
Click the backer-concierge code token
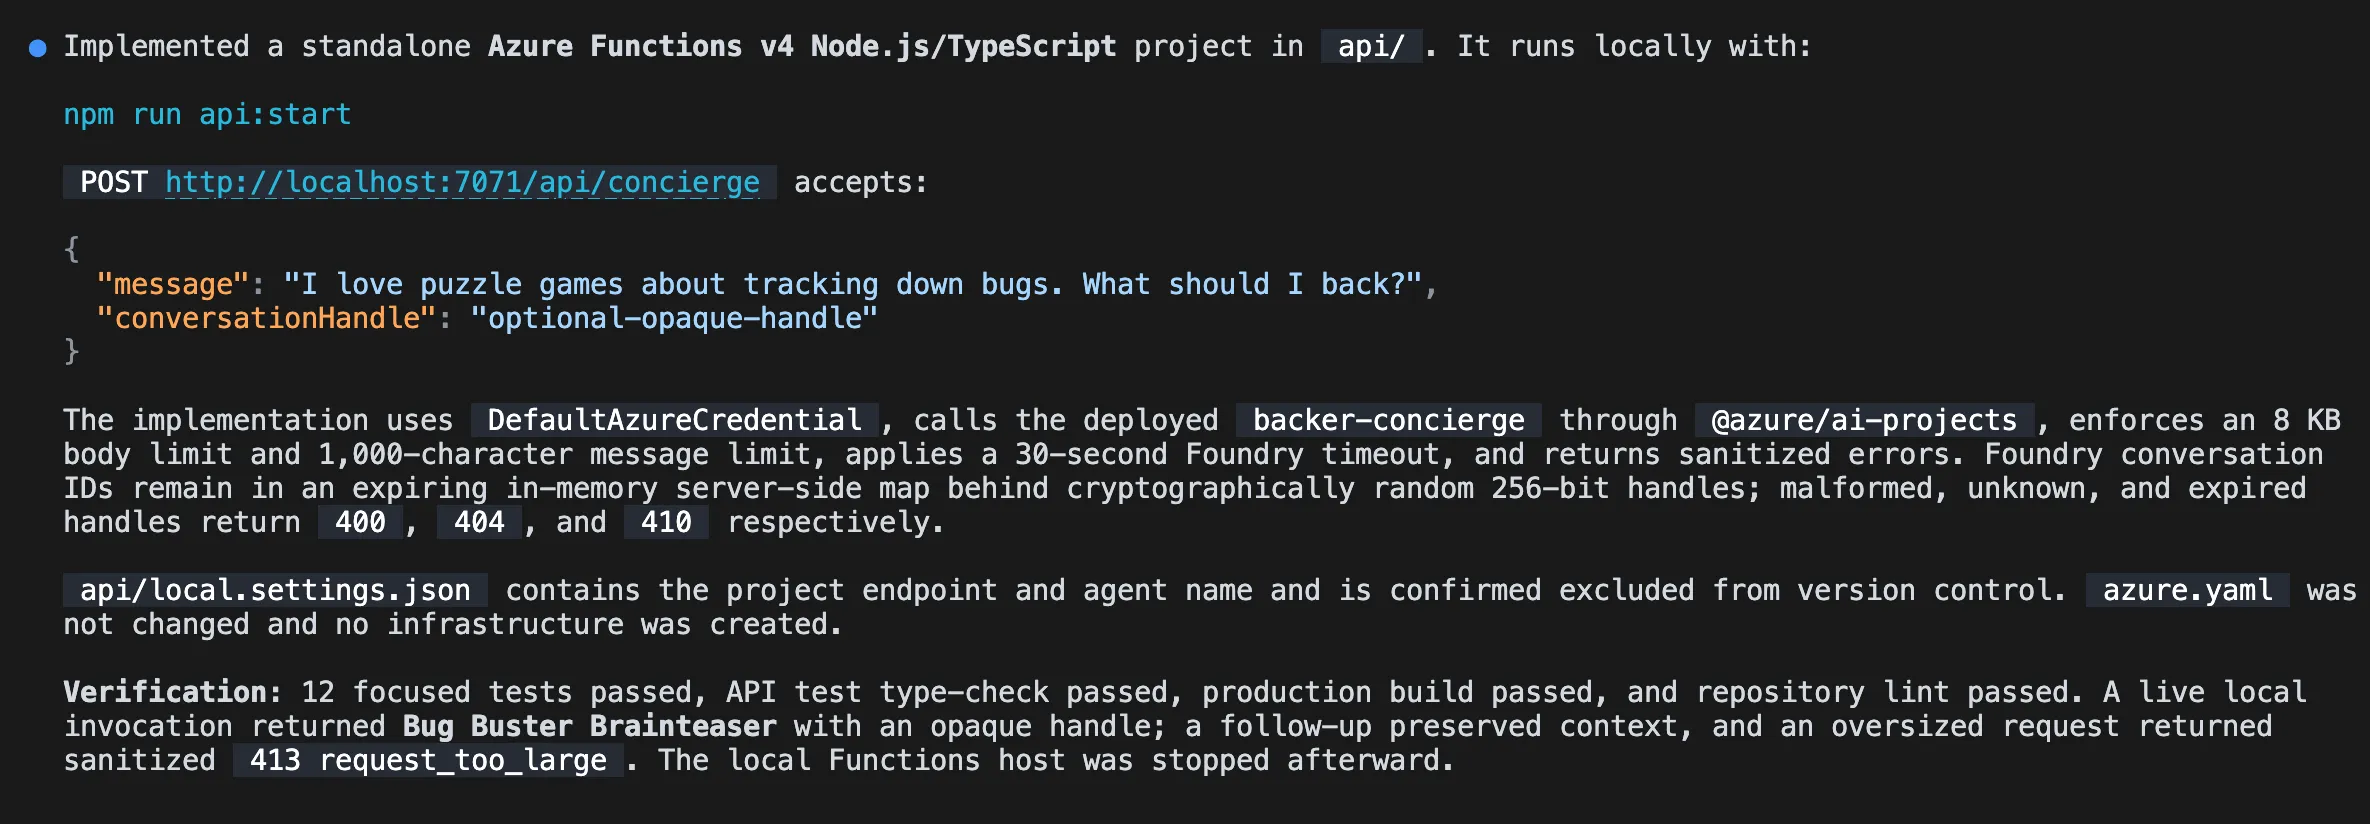coord(1388,420)
